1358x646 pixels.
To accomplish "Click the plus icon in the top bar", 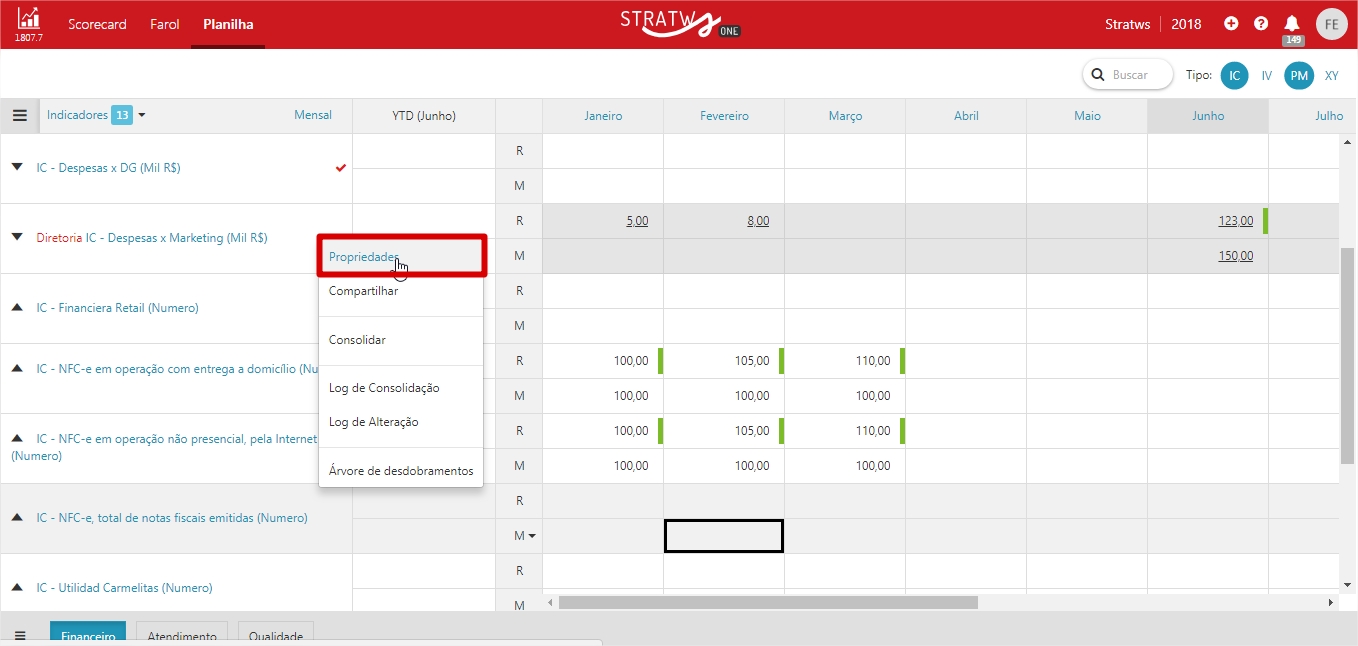I will click(1231, 24).
